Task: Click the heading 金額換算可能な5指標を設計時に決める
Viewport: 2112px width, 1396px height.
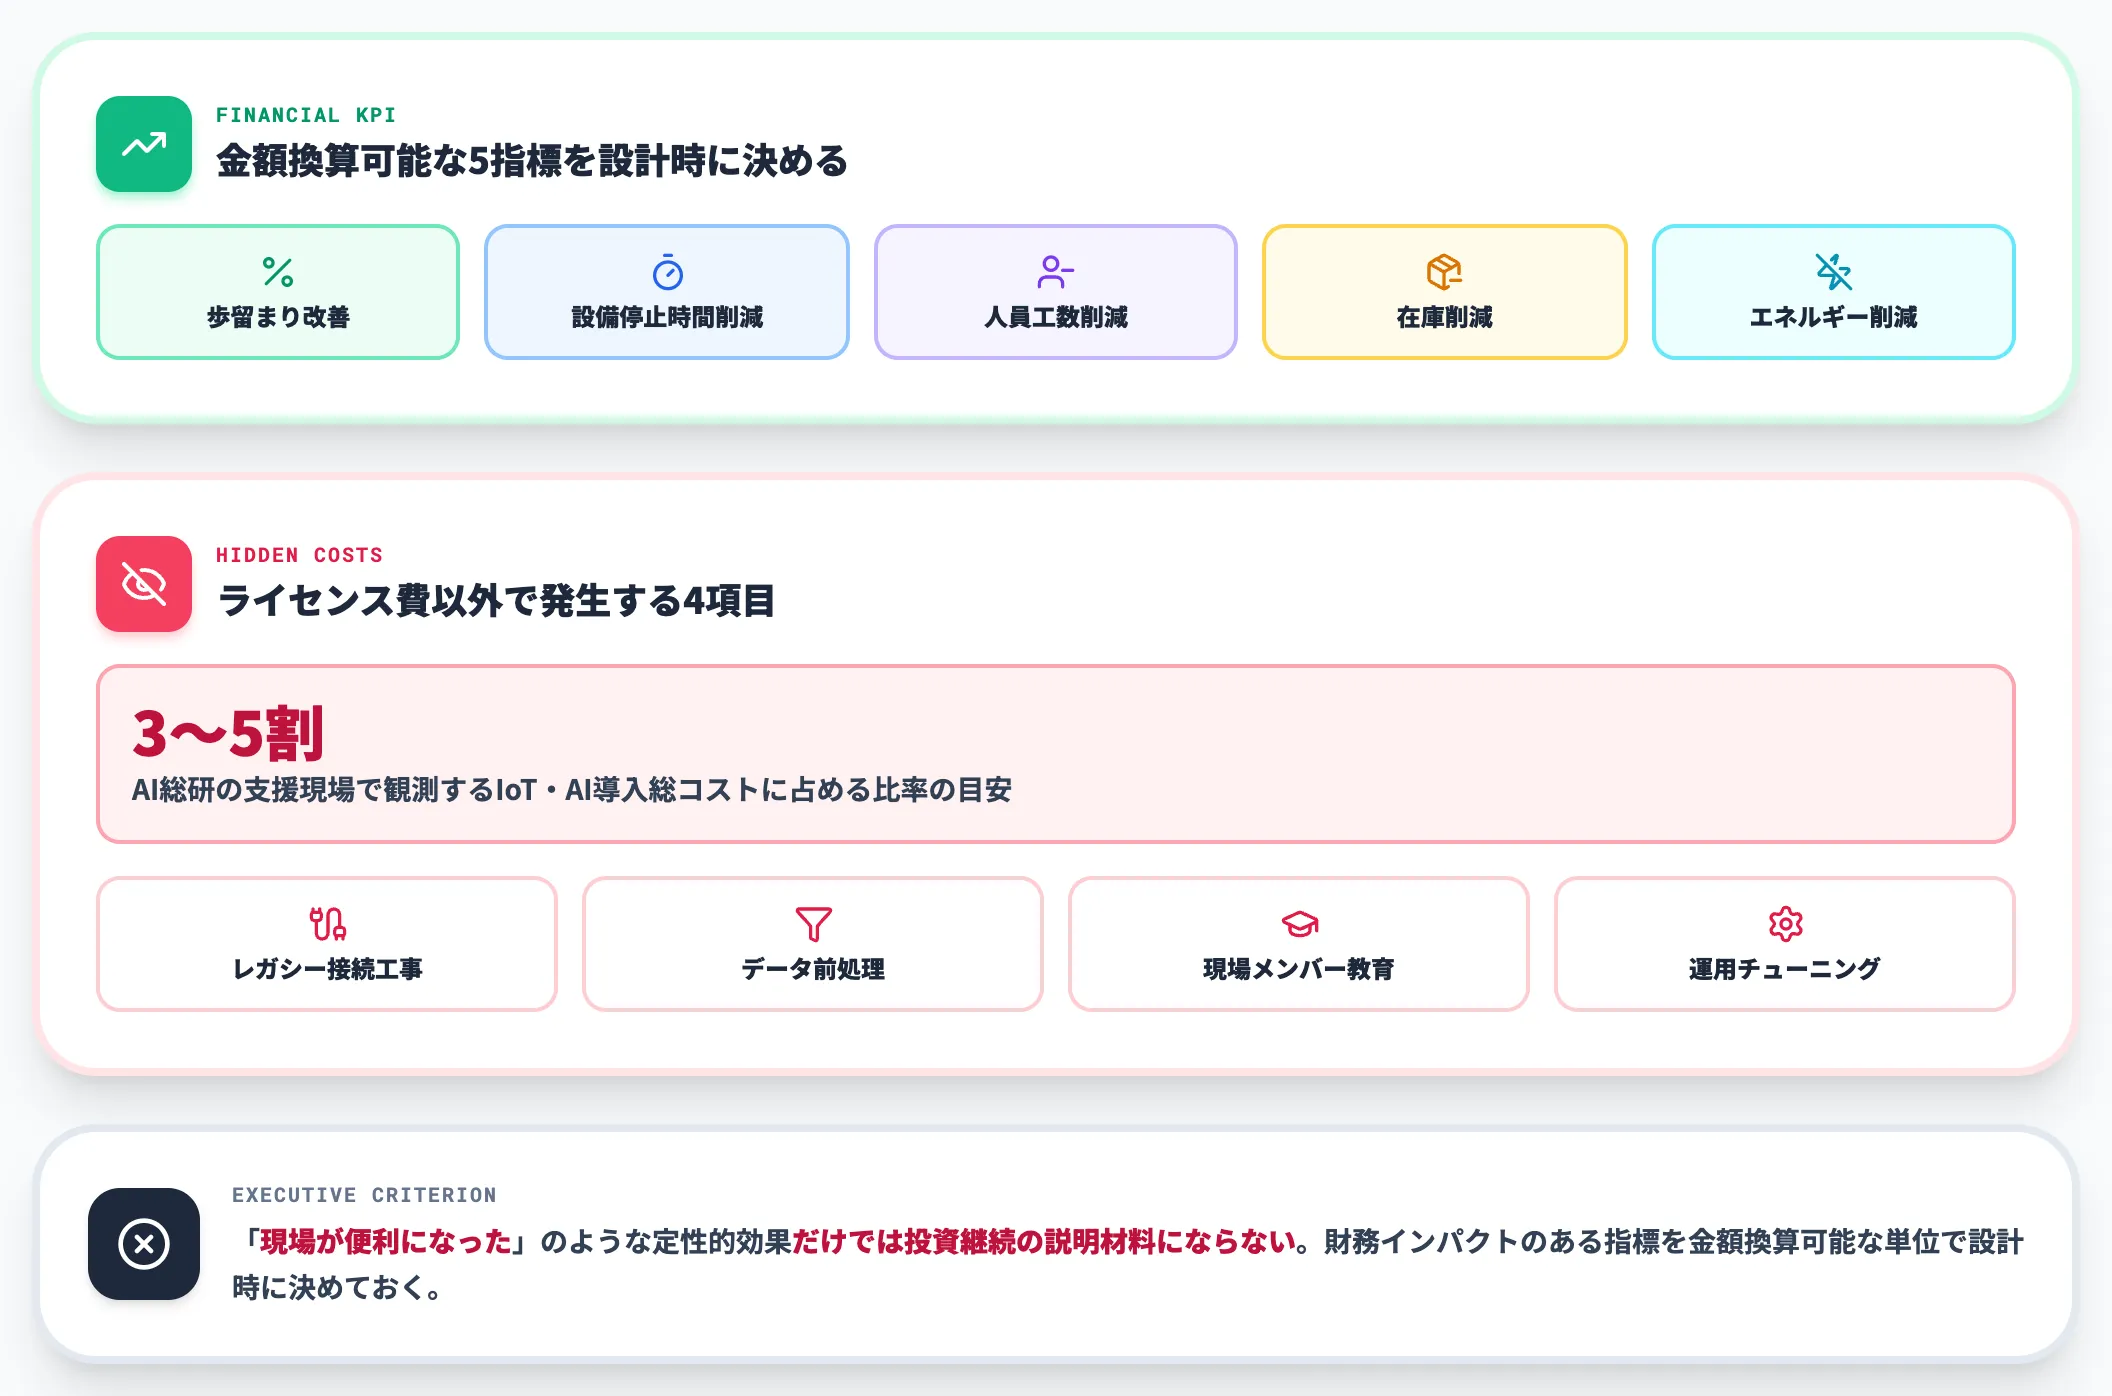Action: [x=532, y=160]
